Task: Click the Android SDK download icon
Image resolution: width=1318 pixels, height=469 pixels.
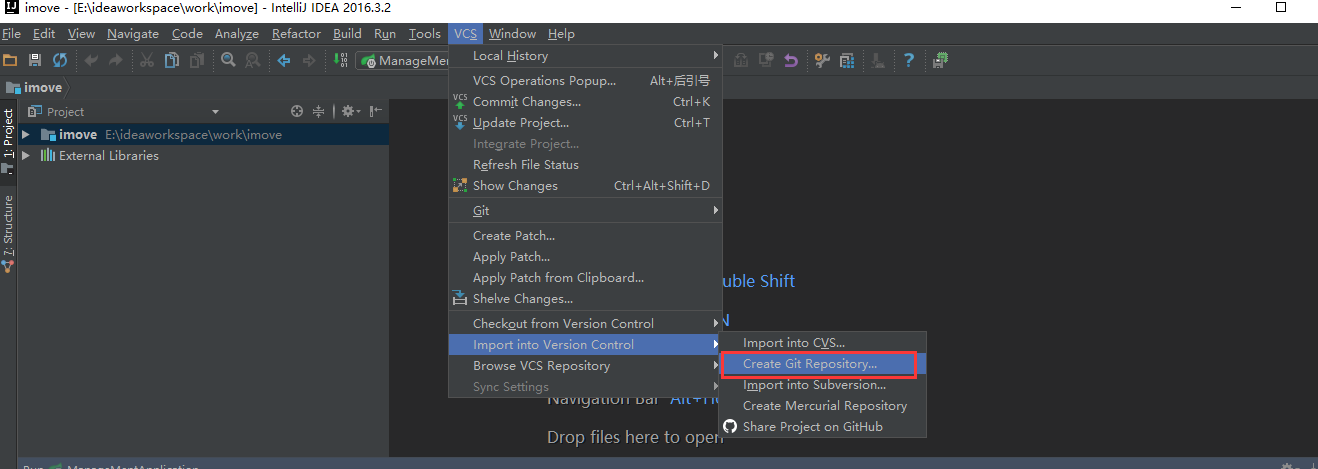Action: (x=878, y=61)
